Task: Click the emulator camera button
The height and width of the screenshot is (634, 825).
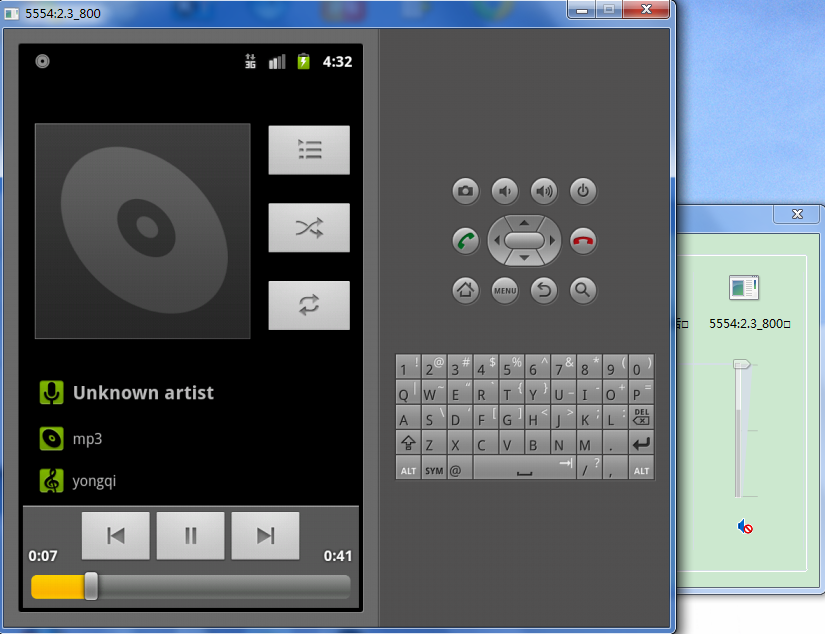Action: pyautogui.click(x=466, y=190)
